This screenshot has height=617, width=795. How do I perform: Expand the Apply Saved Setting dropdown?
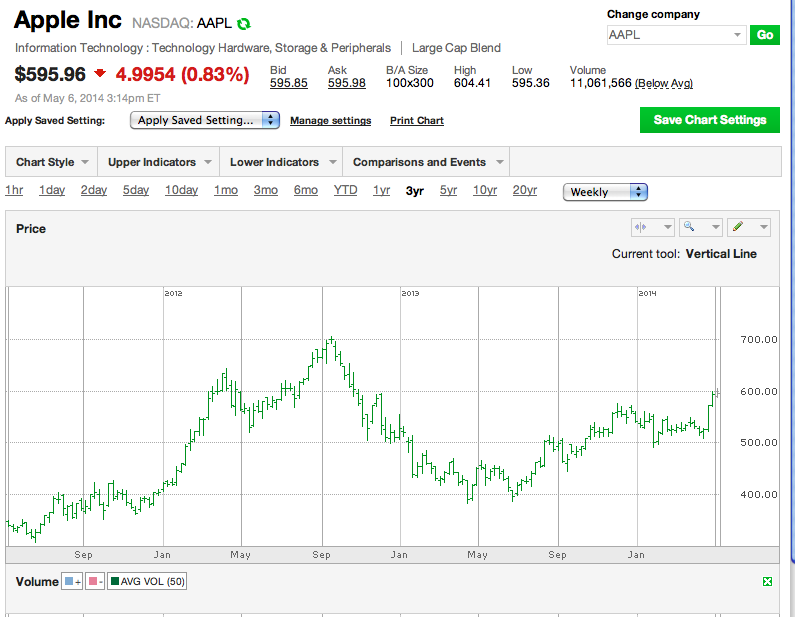205,120
